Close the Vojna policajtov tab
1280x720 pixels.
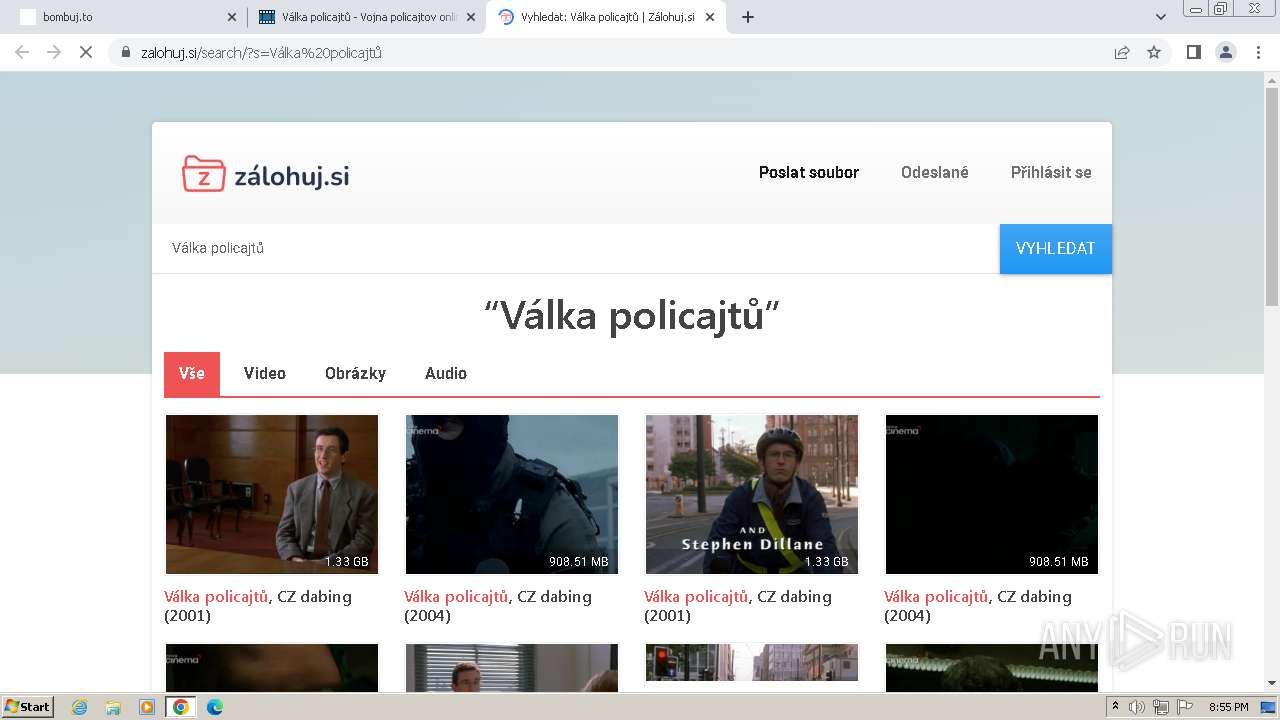pos(471,17)
